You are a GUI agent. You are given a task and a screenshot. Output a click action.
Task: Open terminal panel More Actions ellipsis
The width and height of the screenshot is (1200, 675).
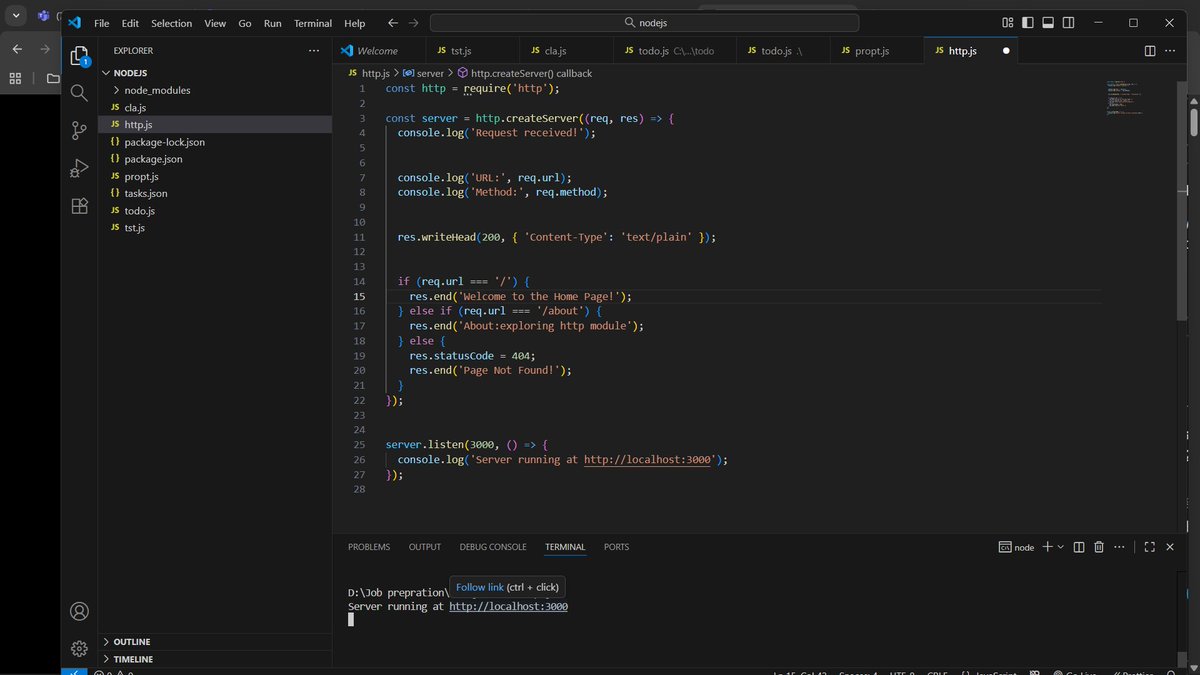[1119, 547]
